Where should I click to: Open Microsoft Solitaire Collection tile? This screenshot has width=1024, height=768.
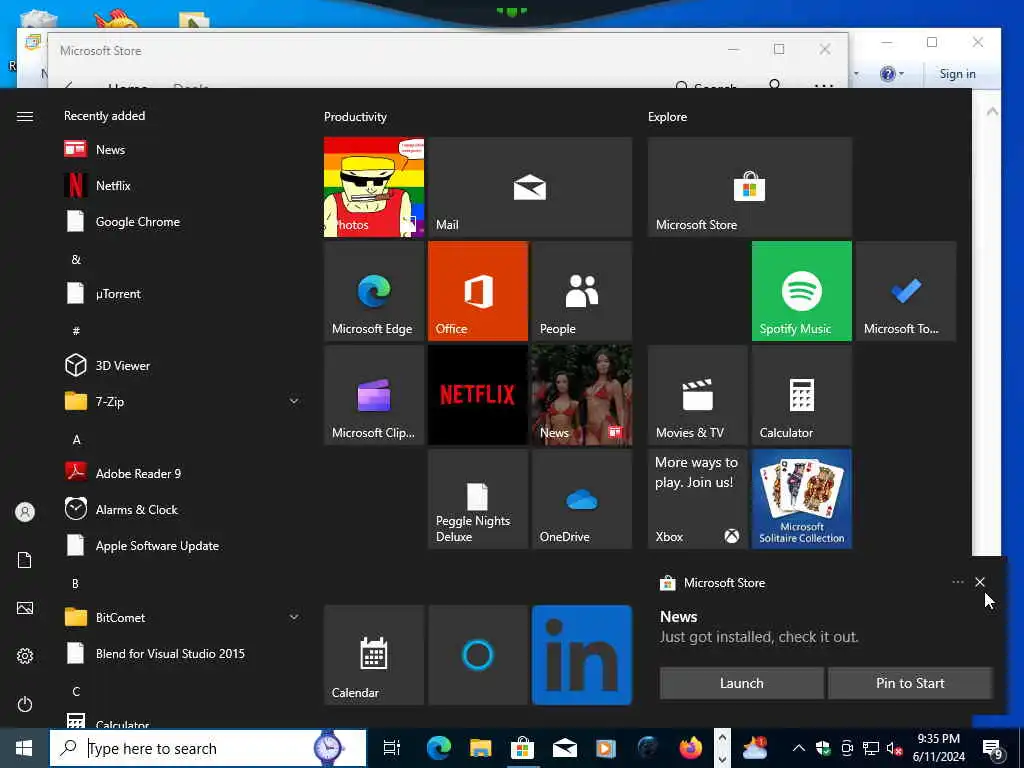(801, 499)
